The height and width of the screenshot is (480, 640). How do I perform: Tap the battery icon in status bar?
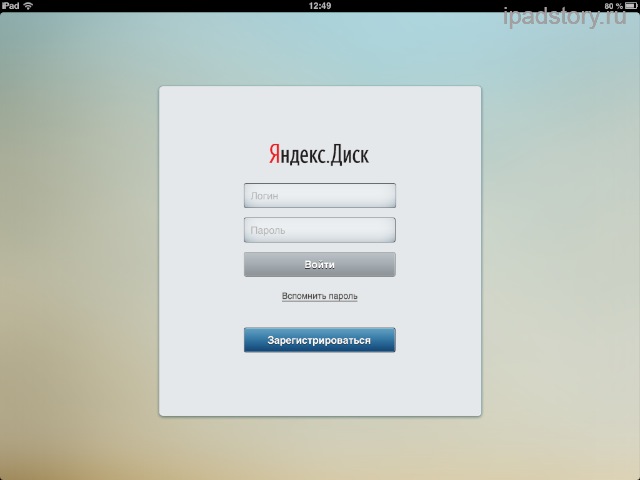631,6
